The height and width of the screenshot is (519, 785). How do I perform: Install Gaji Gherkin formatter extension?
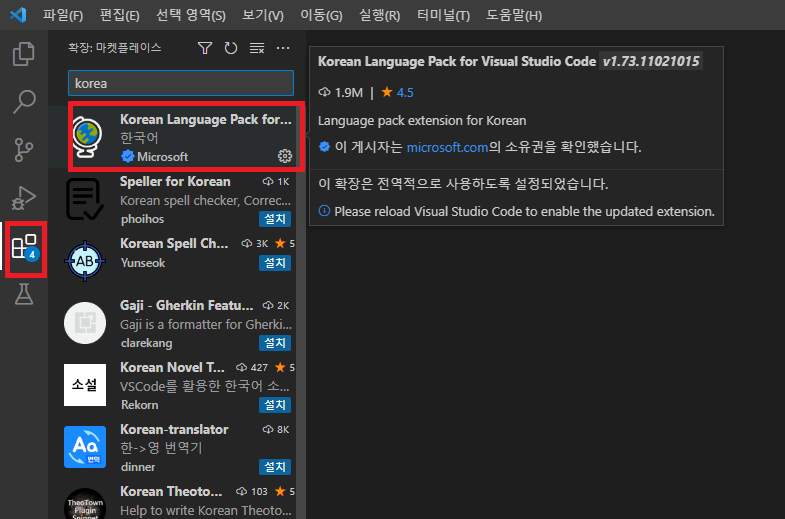275,343
